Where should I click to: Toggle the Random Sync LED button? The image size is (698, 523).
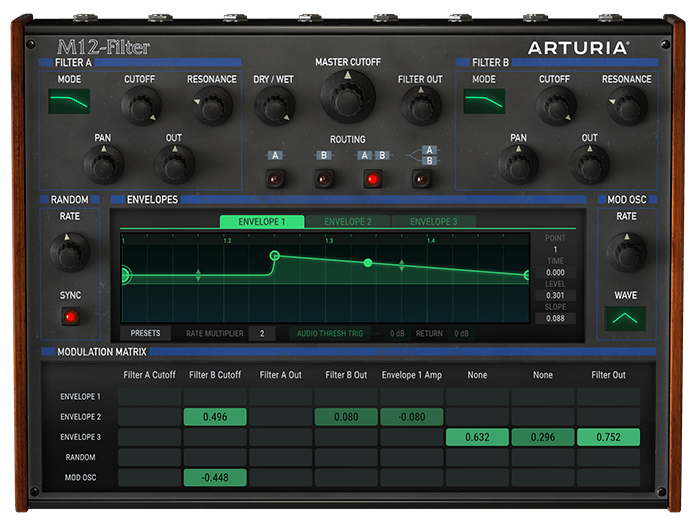(70, 316)
